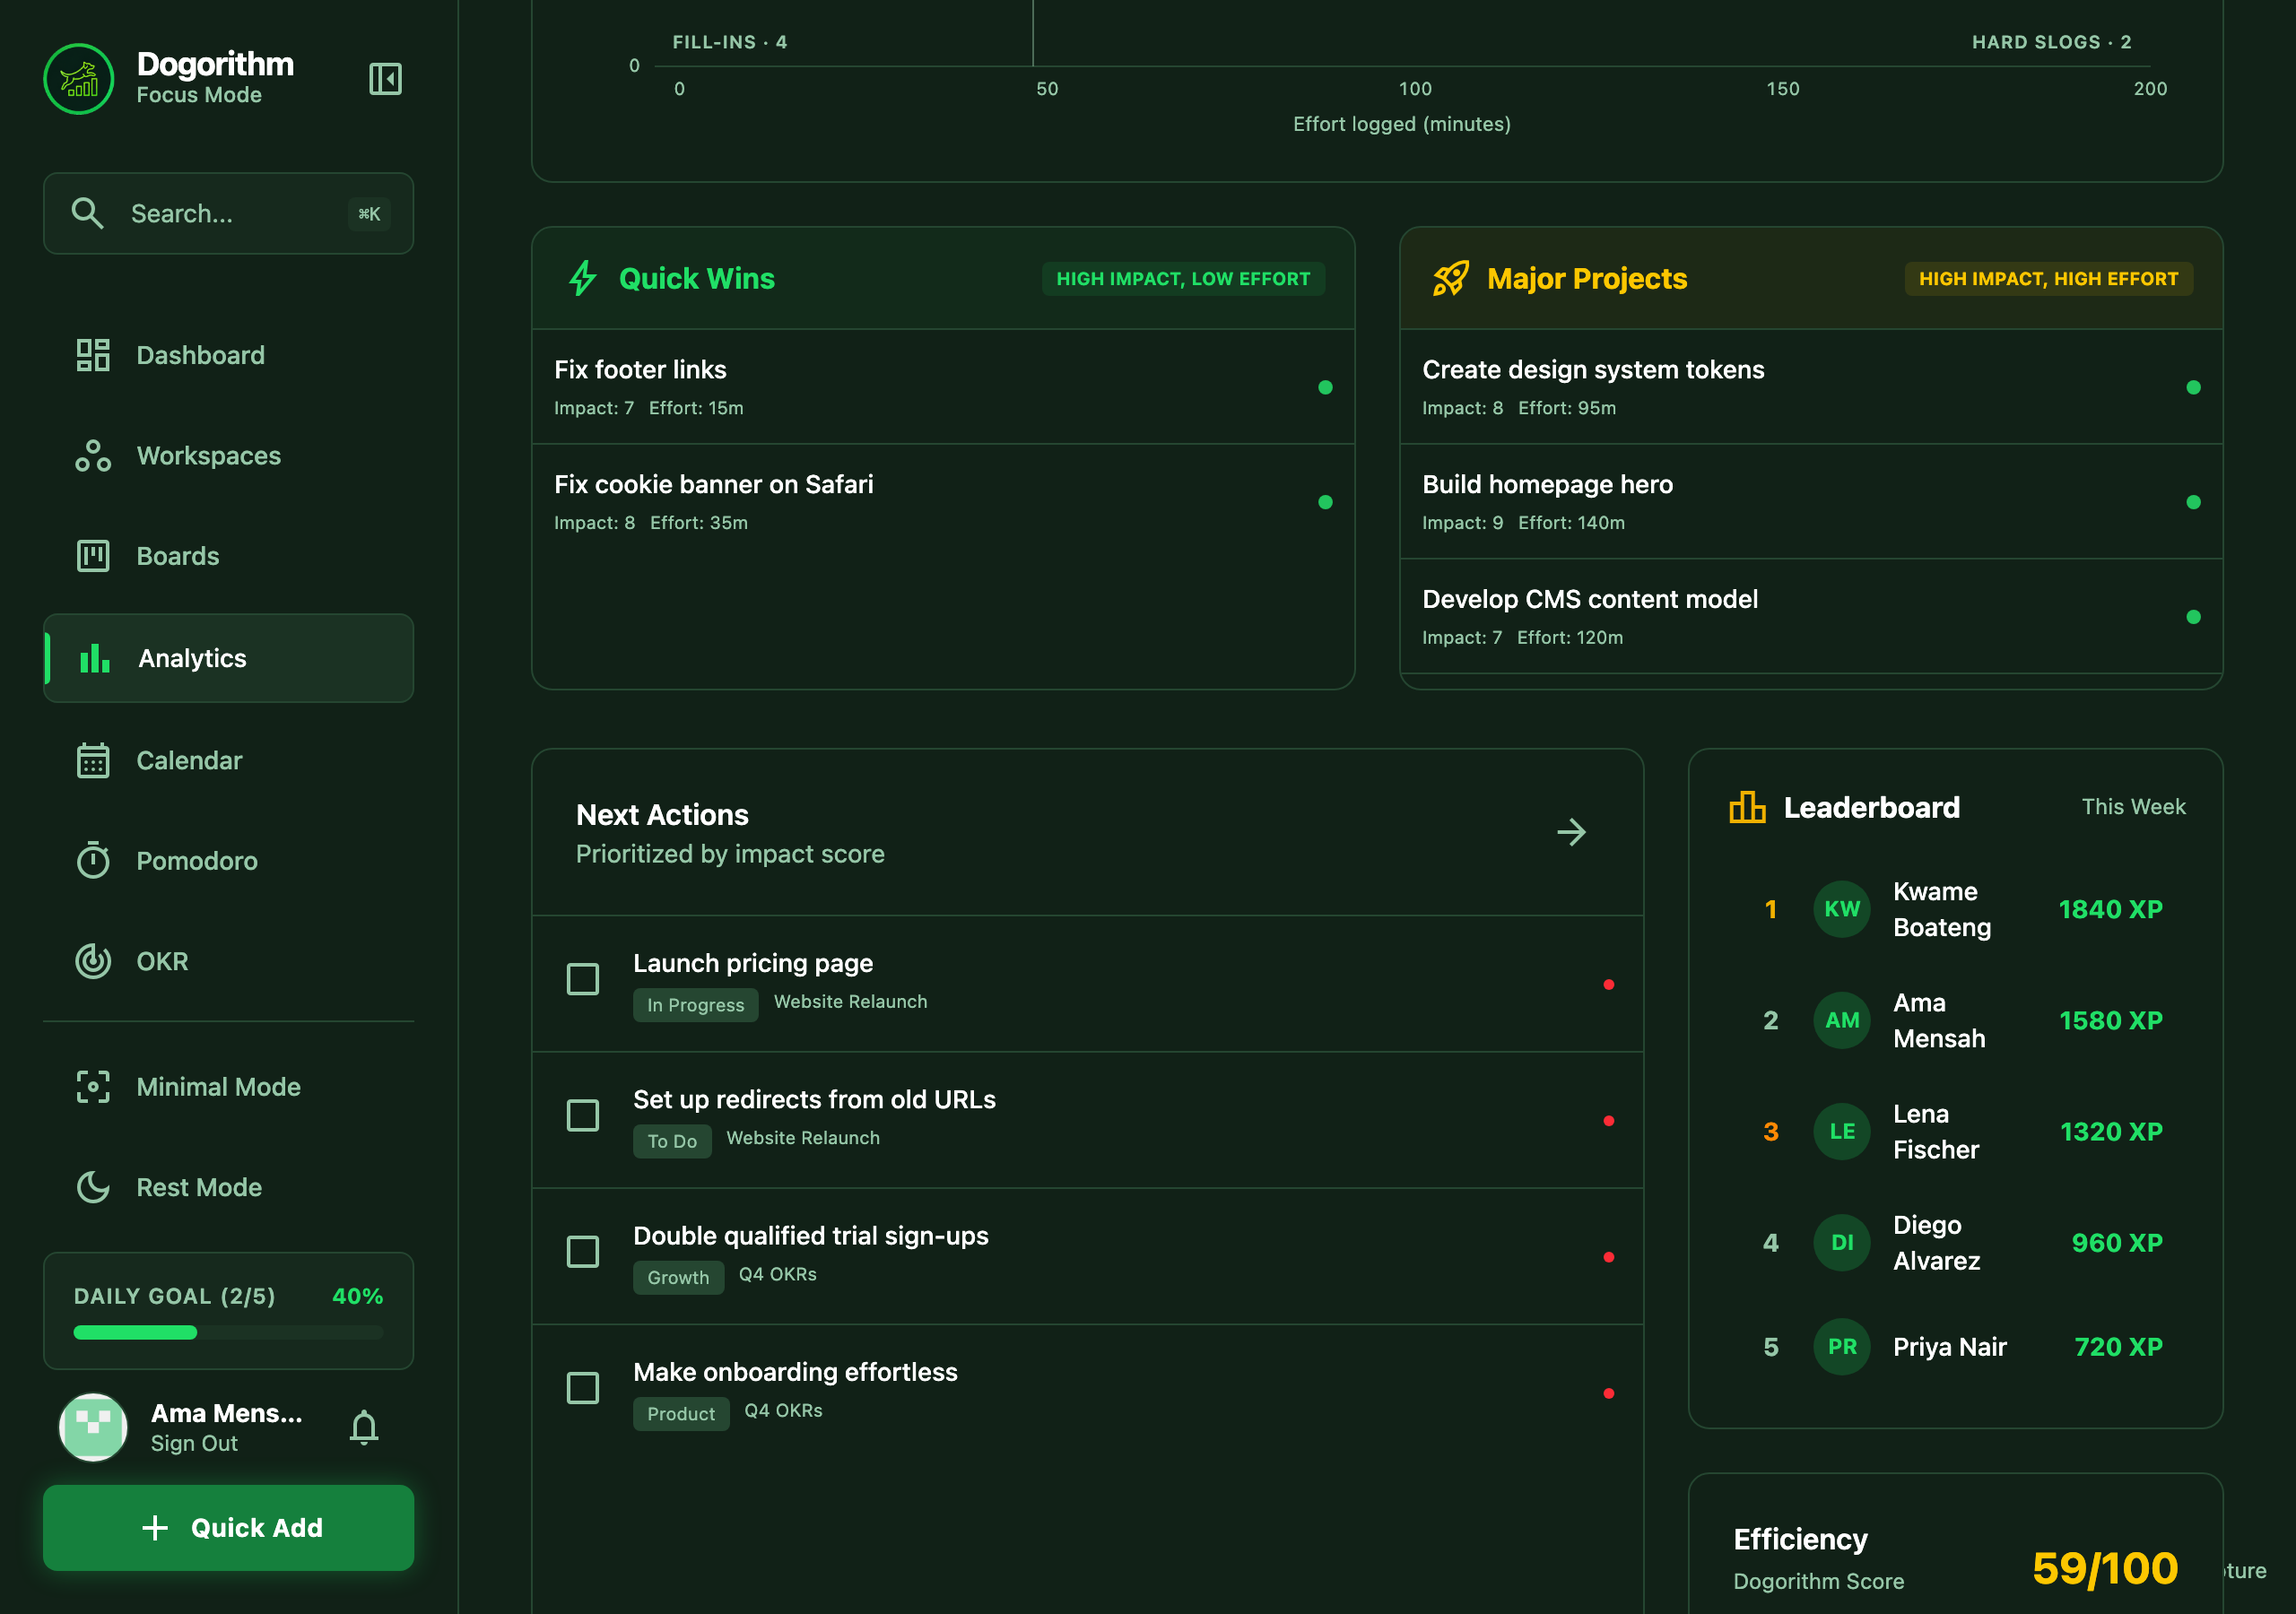The height and width of the screenshot is (1614, 2296).
Task: Go to Boards section
Action: point(228,556)
